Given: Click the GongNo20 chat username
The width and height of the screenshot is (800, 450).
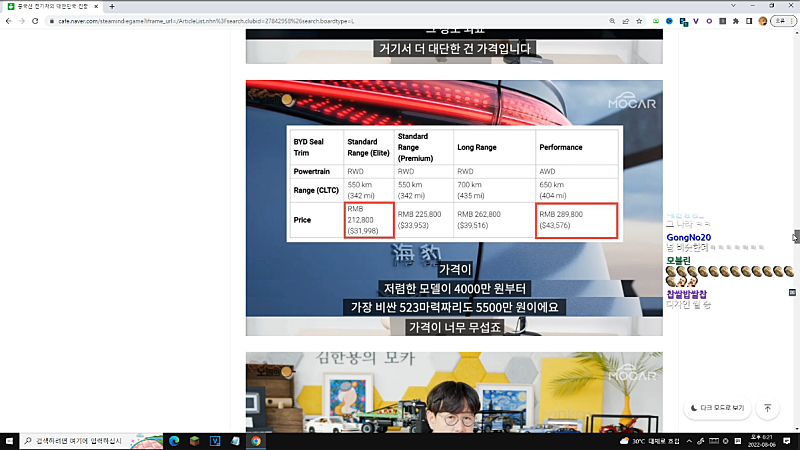Looking at the screenshot, I should 688,237.
